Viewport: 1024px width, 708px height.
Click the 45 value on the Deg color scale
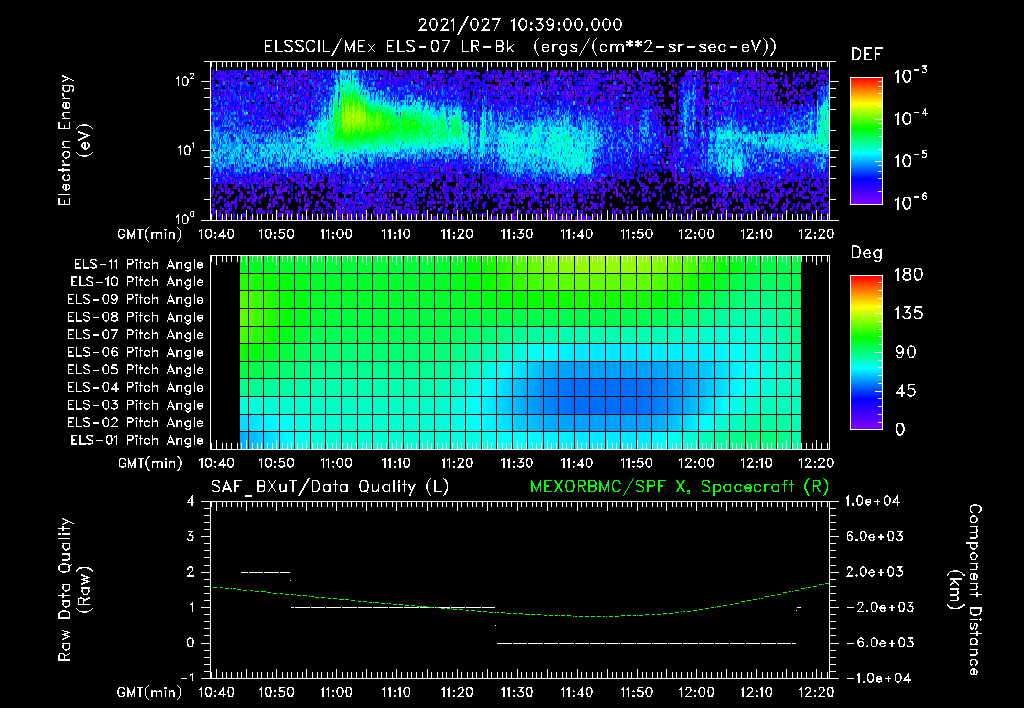(906, 391)
